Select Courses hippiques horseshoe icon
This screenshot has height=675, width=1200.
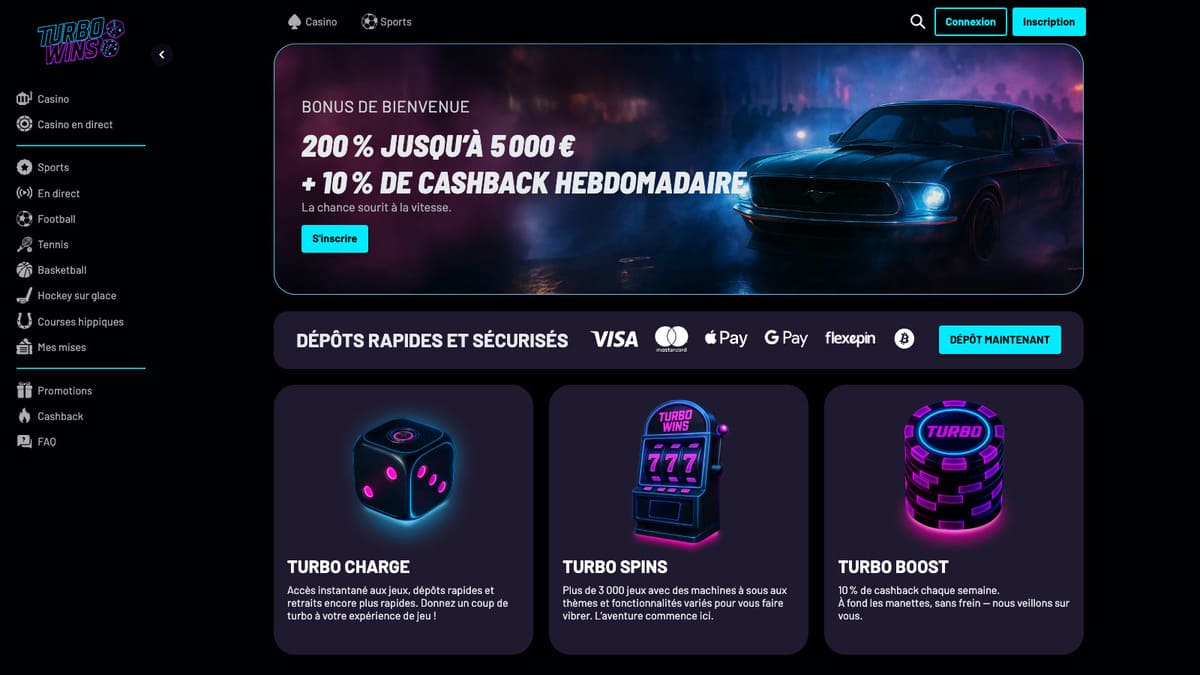25,322
